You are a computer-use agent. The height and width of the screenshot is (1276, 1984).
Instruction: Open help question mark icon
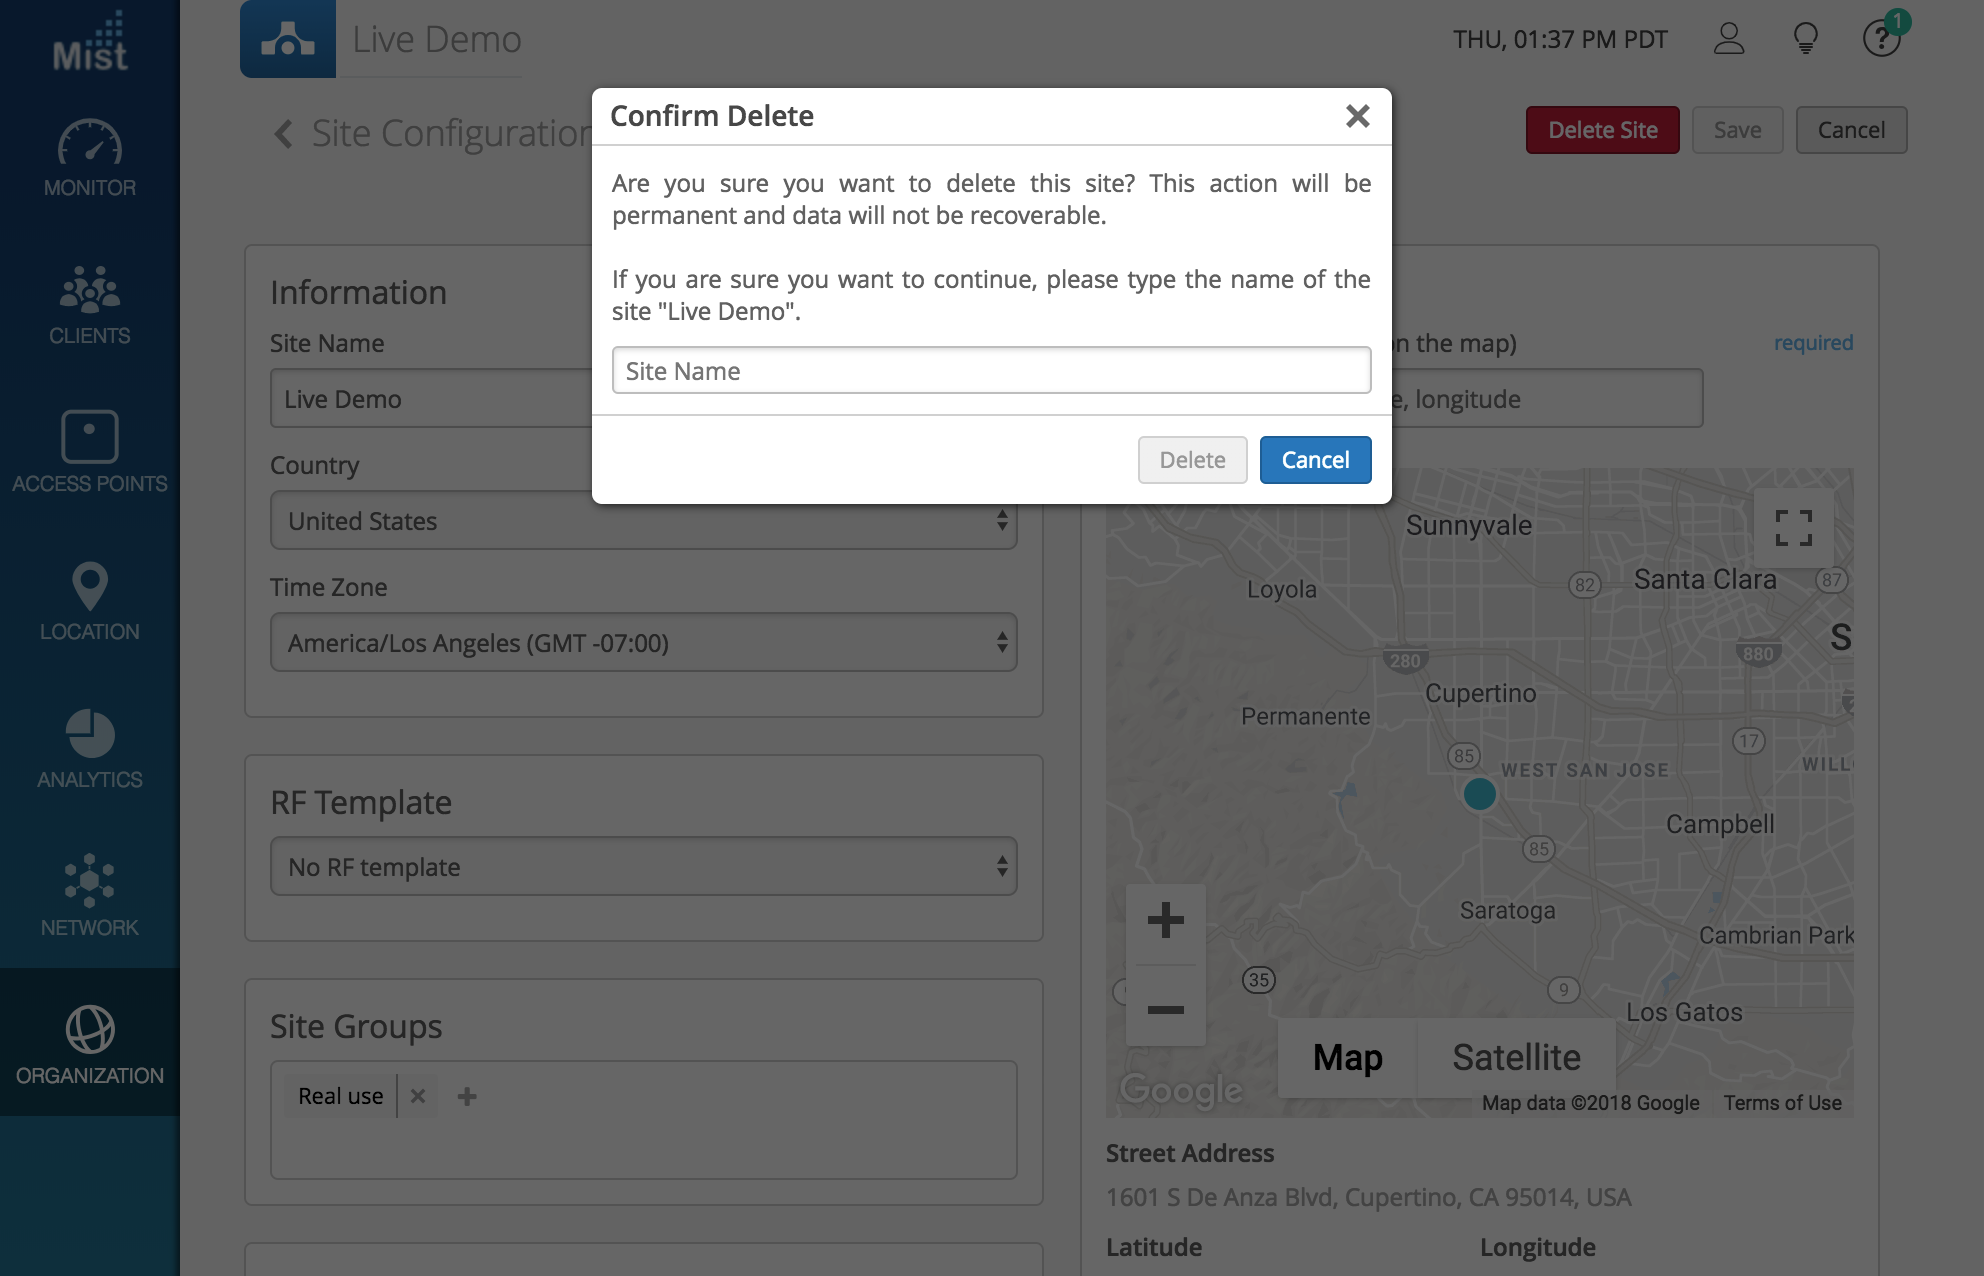click(x=1881, y=39)
